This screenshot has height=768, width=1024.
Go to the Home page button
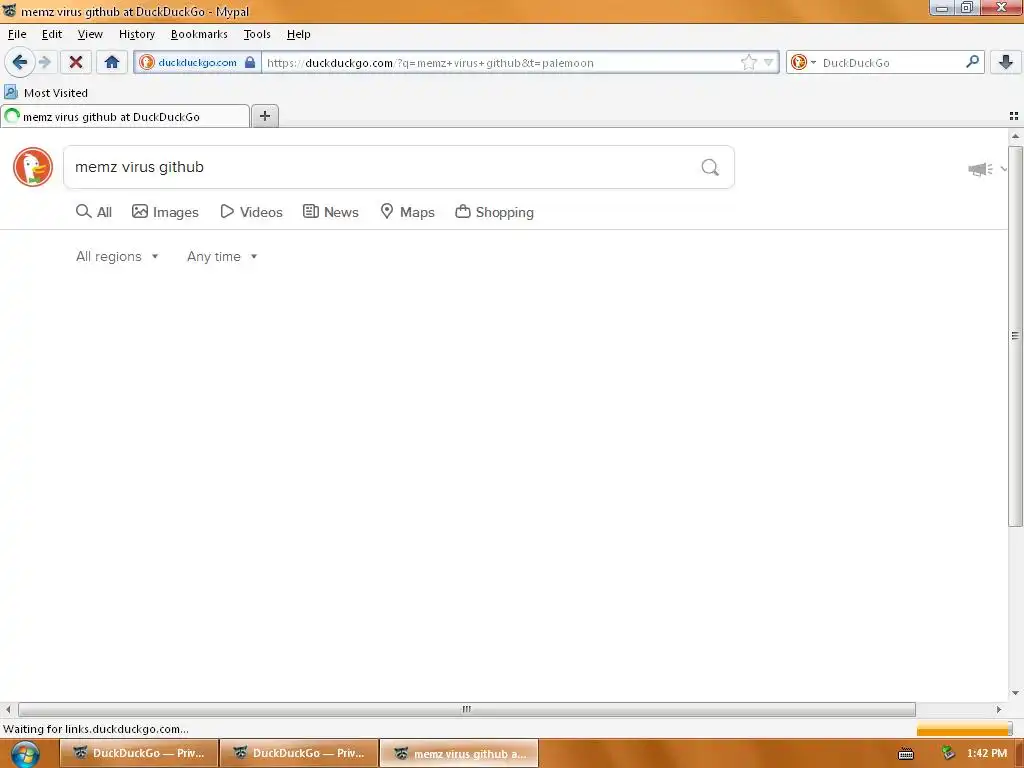tap(112, 62)
